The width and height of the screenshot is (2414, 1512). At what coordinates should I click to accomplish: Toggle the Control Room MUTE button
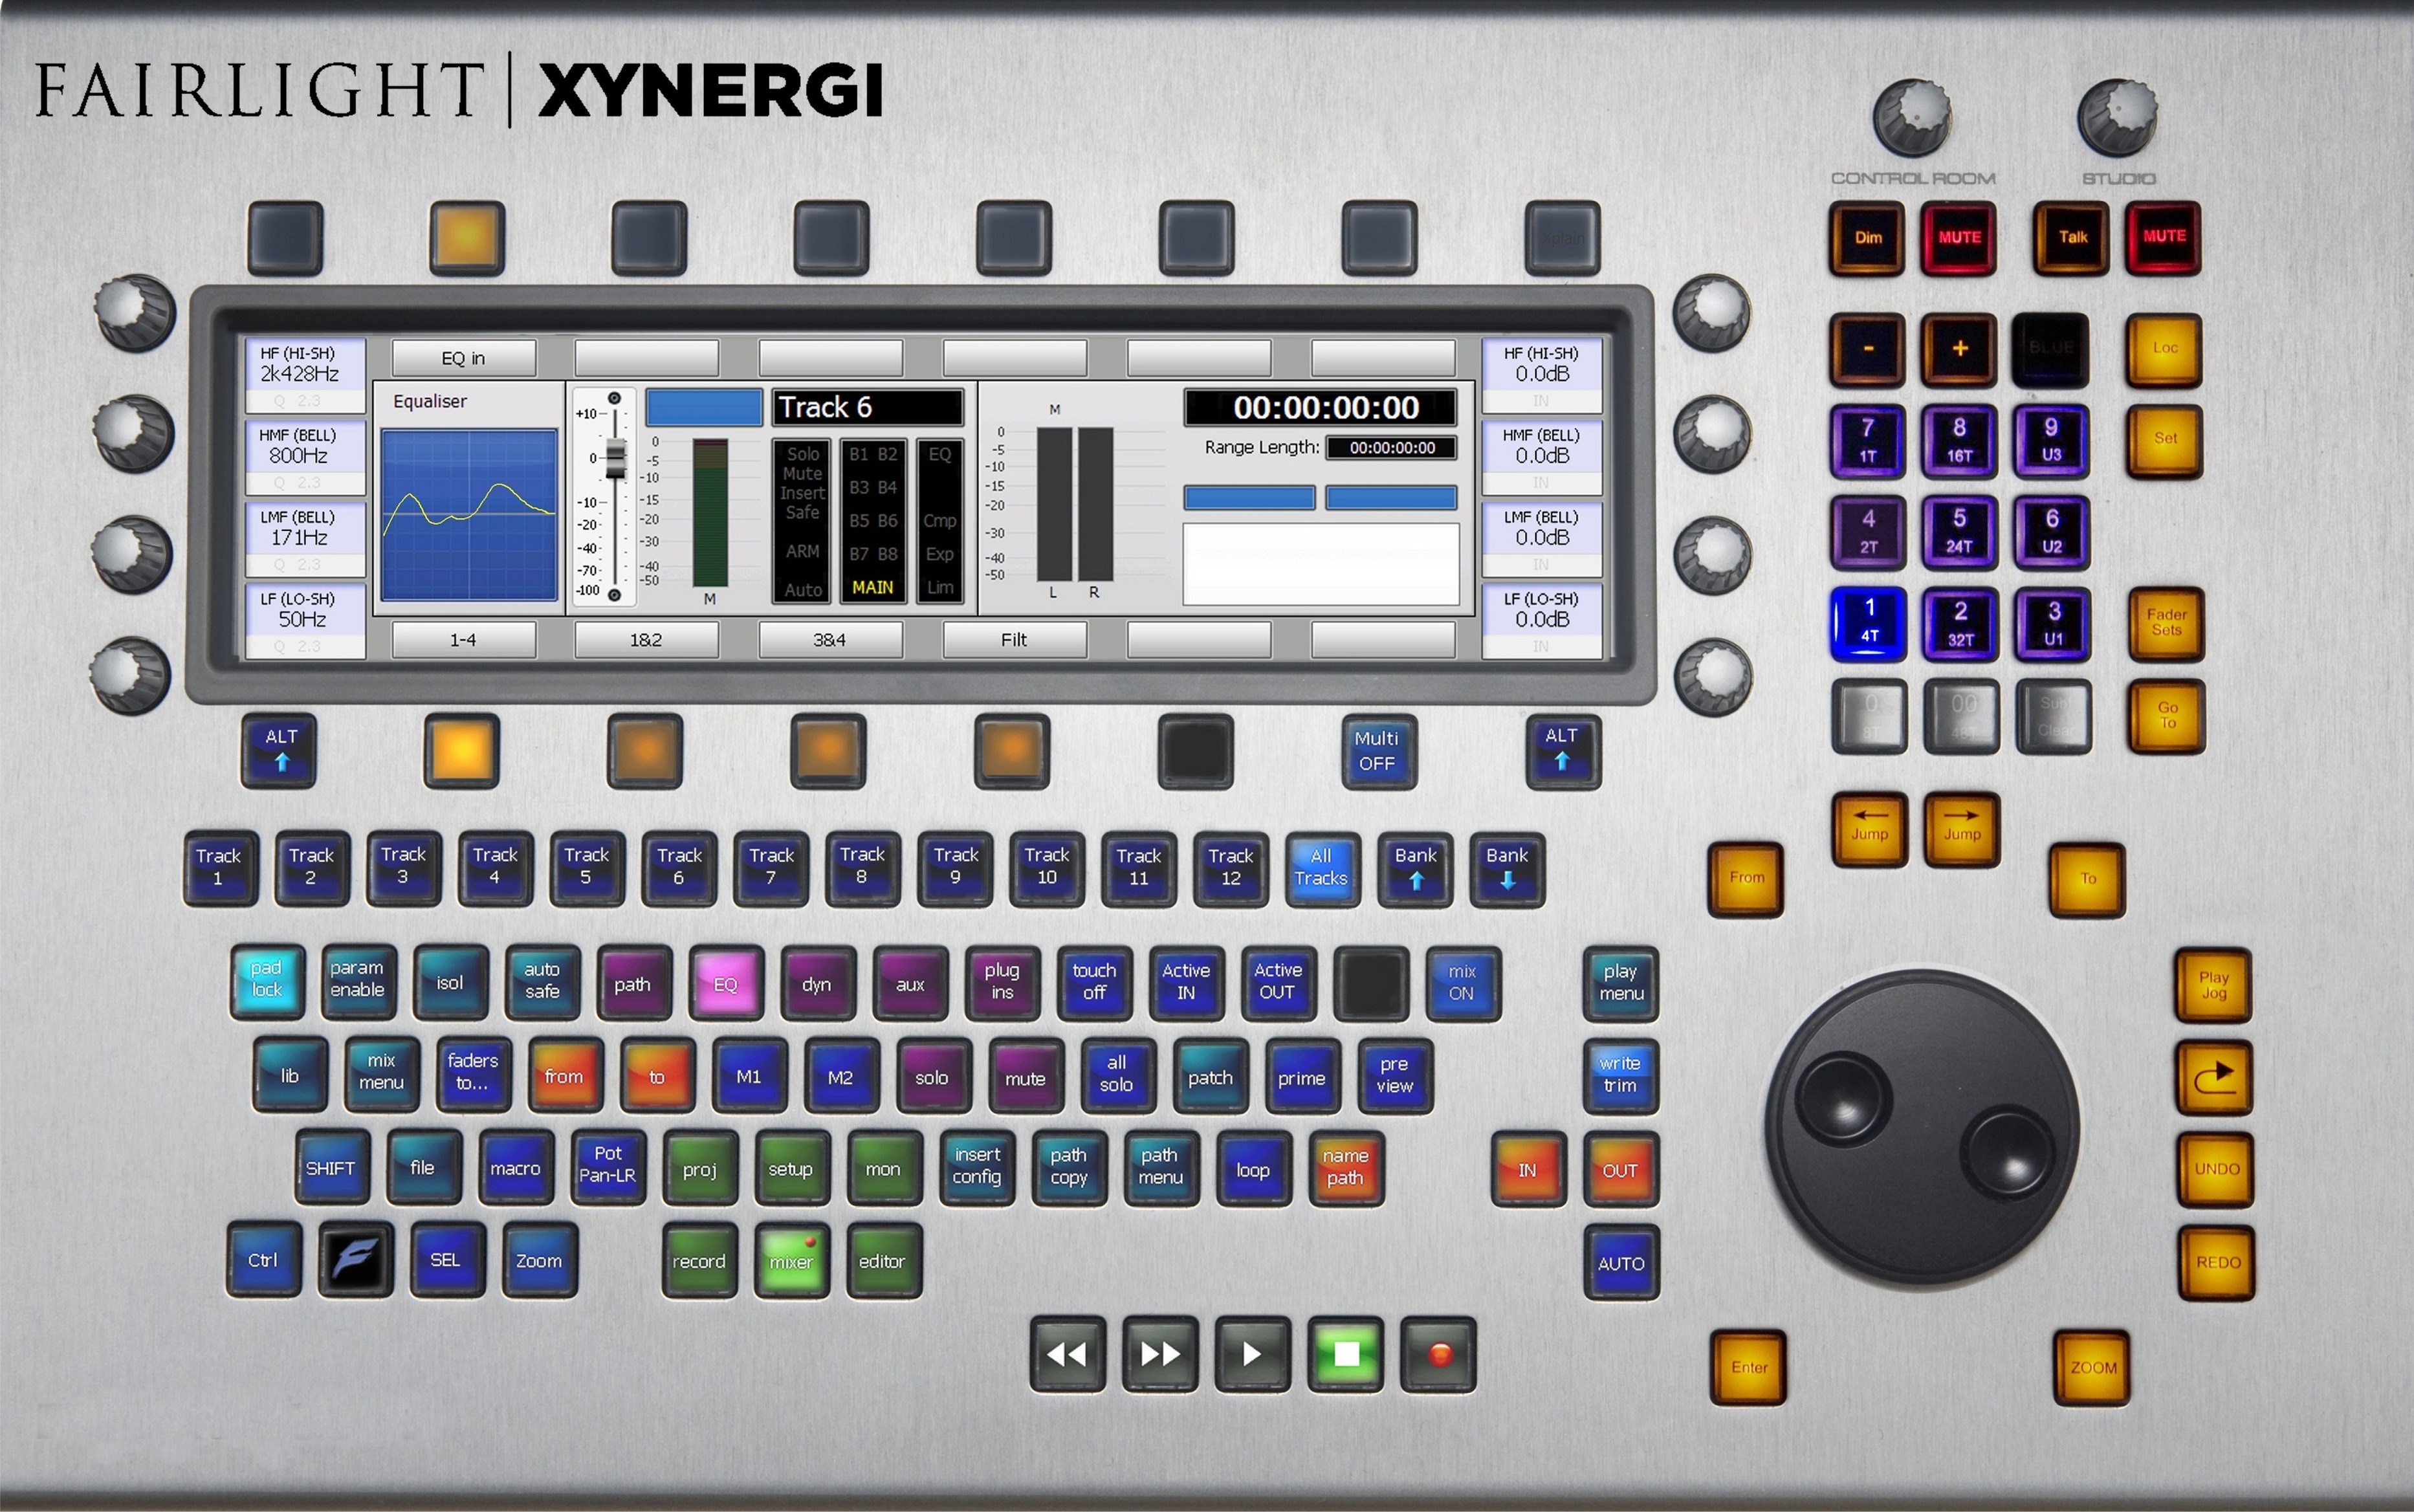tap(1958, 238)
